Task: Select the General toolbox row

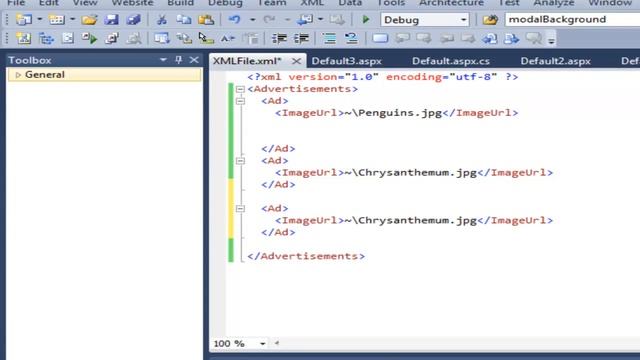Action: tap(104, 75)
